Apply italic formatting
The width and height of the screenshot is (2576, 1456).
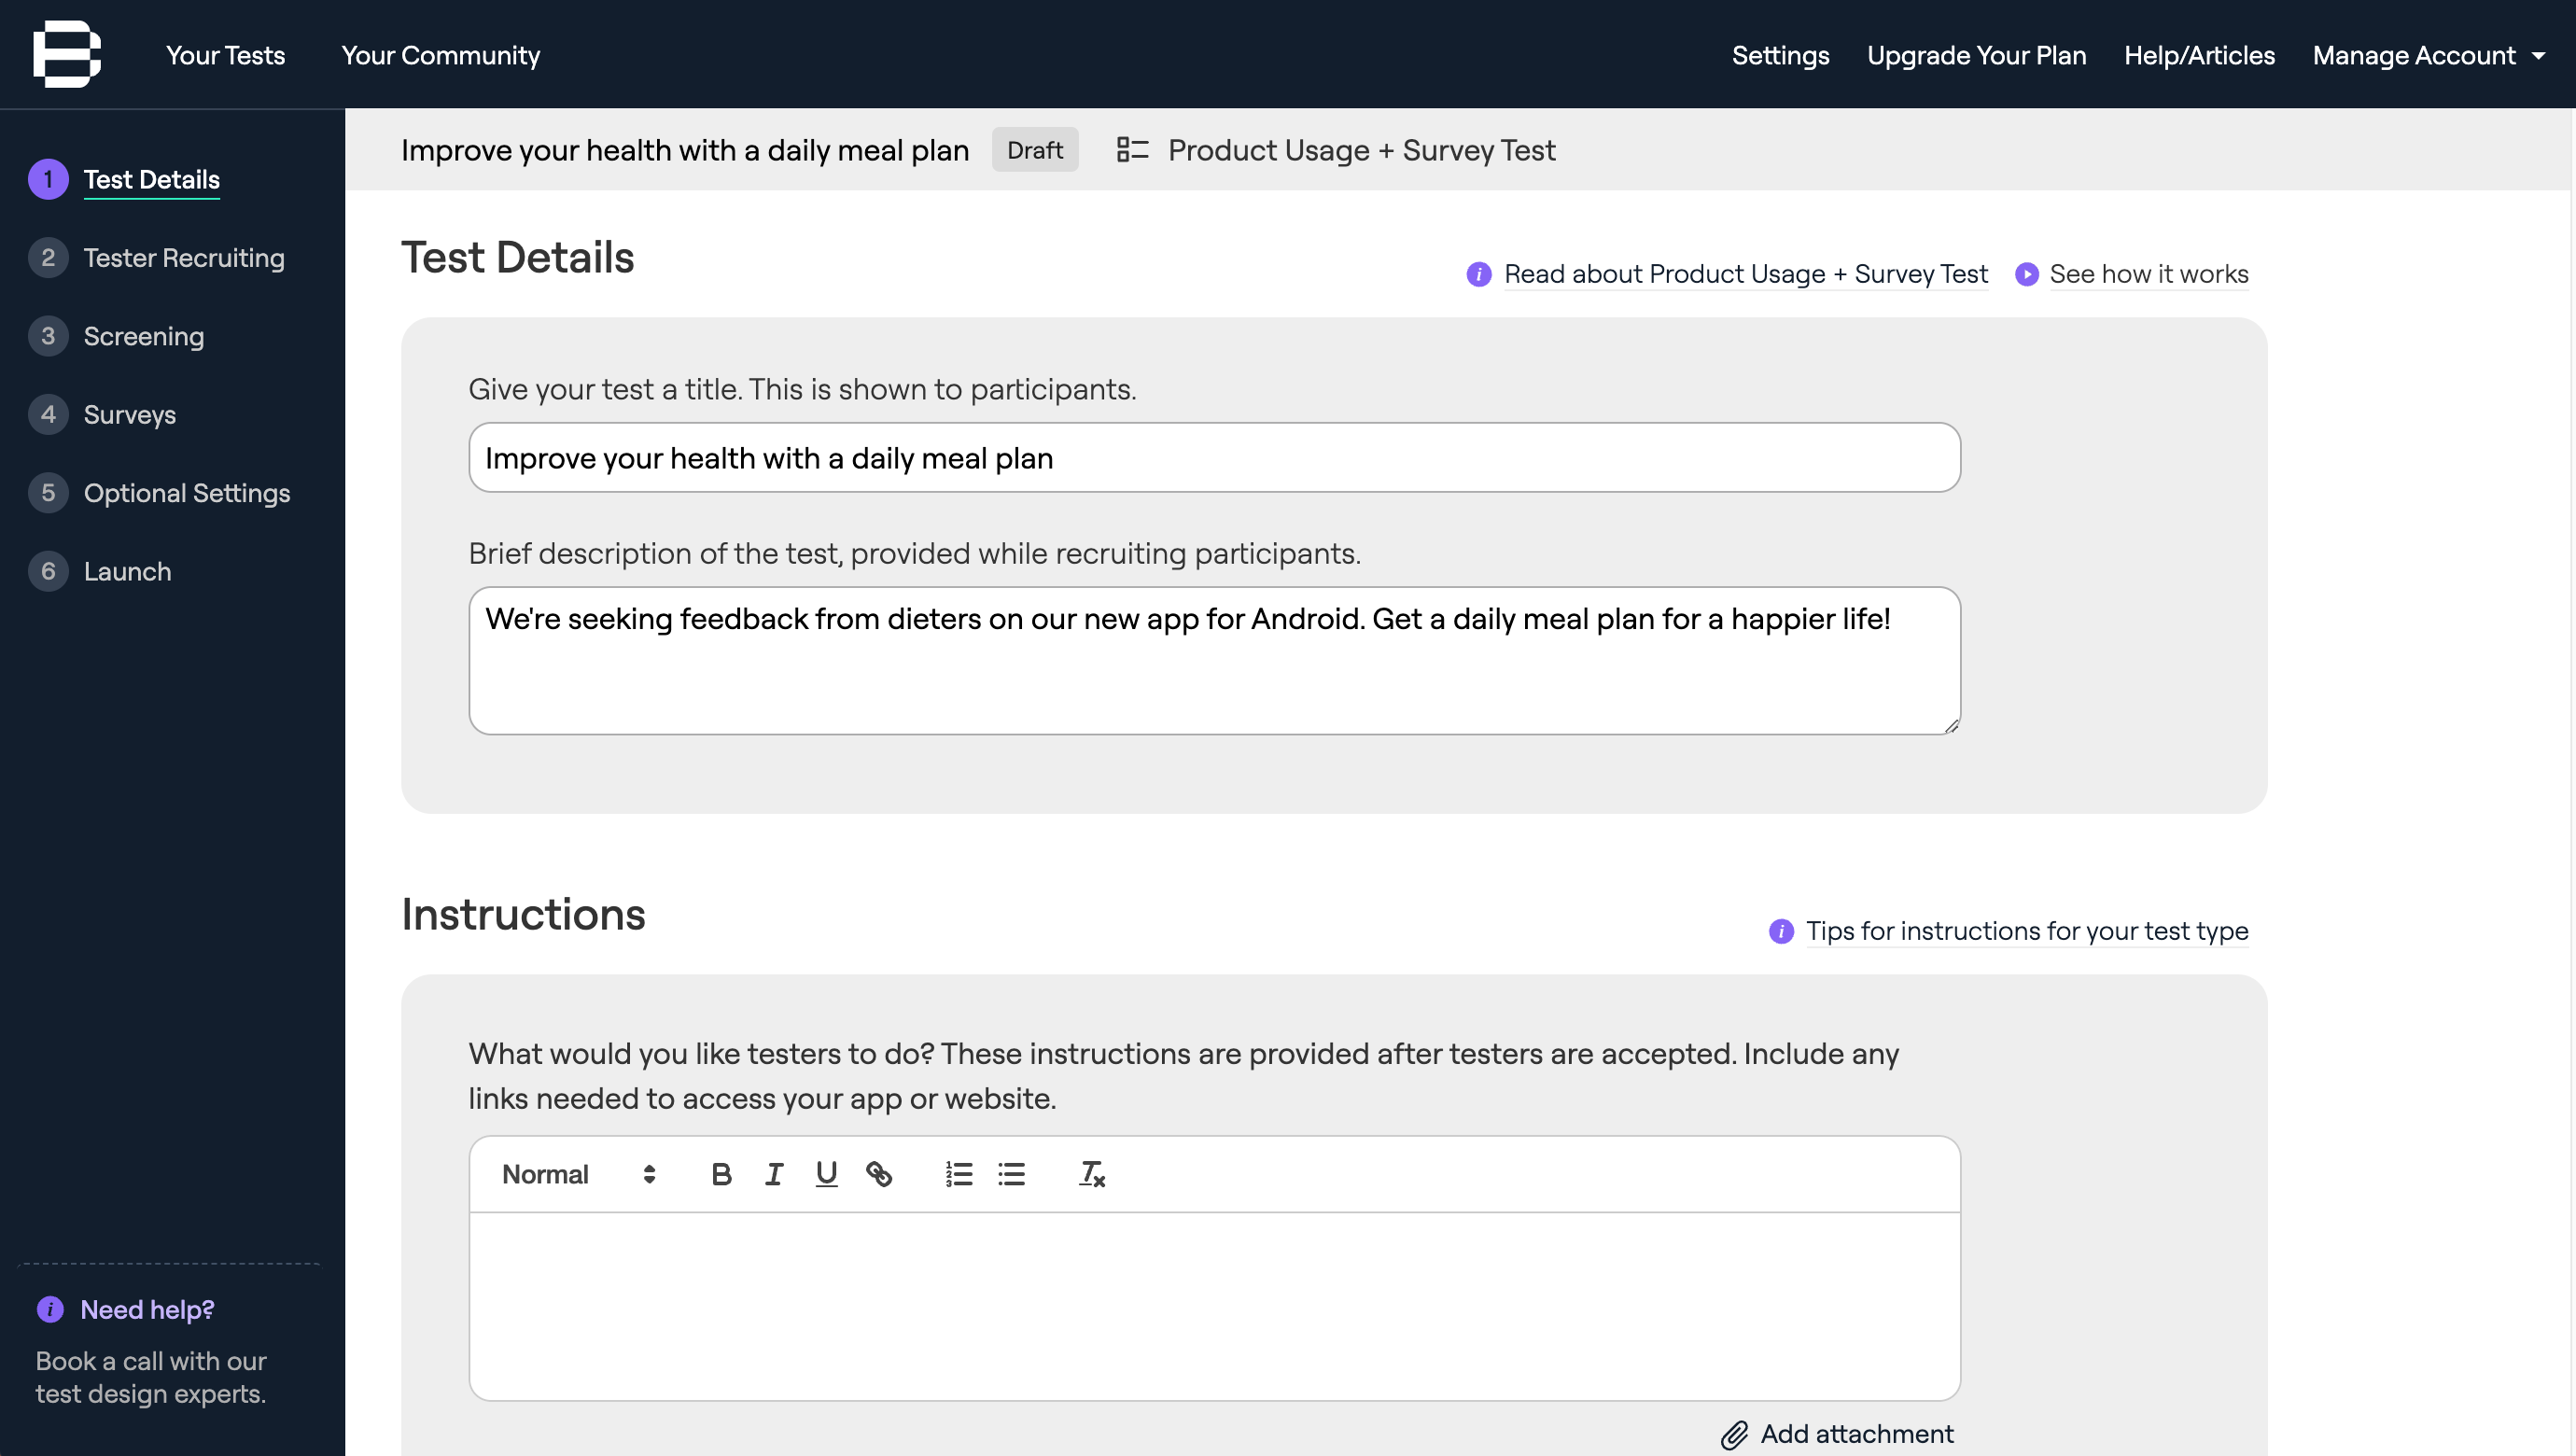tap(774, 1174)
